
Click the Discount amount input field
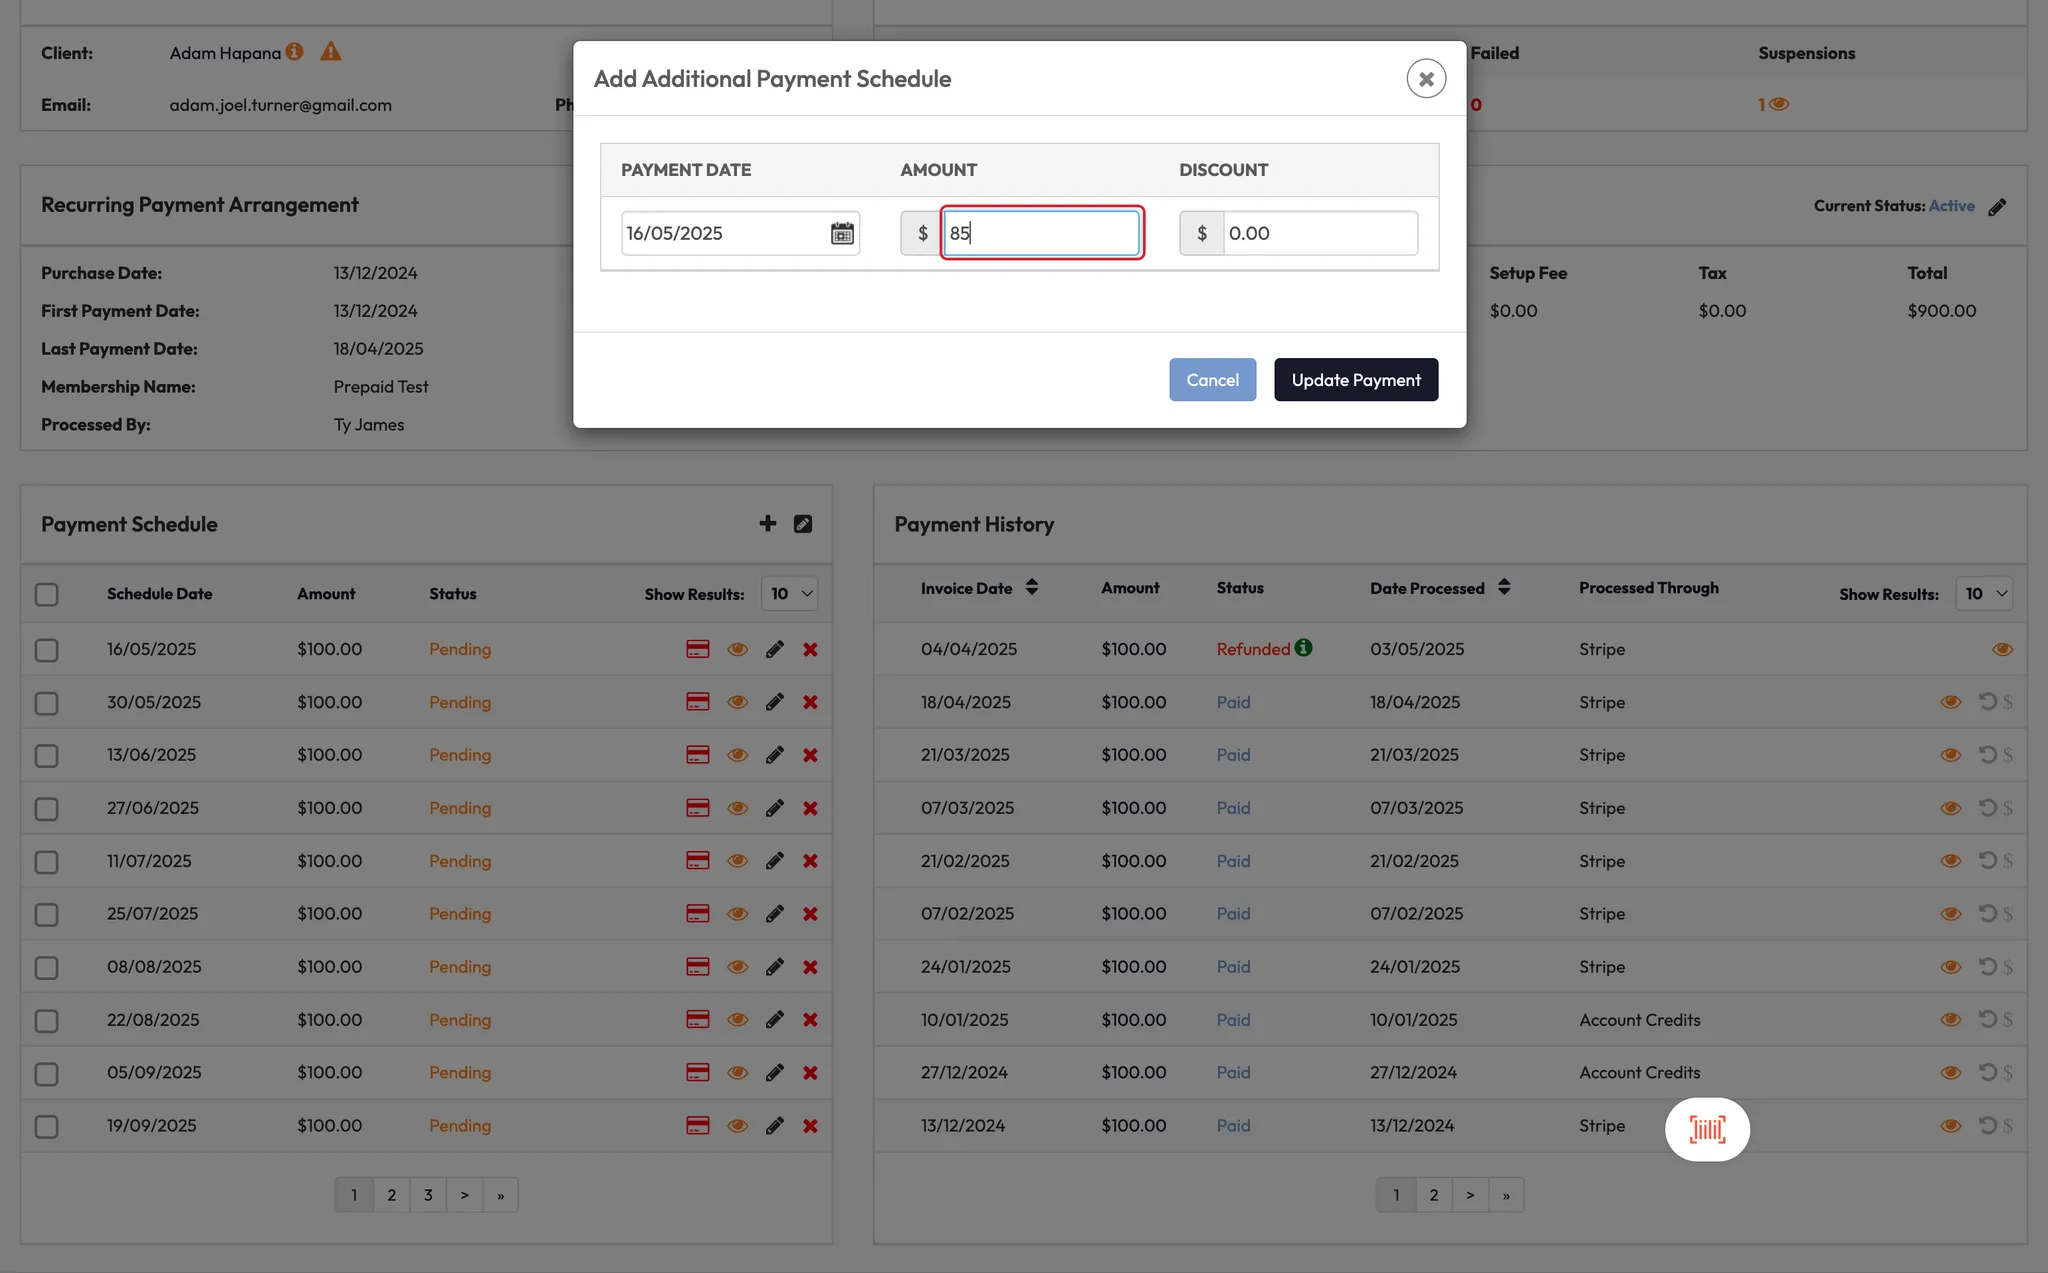(1318, 233)
